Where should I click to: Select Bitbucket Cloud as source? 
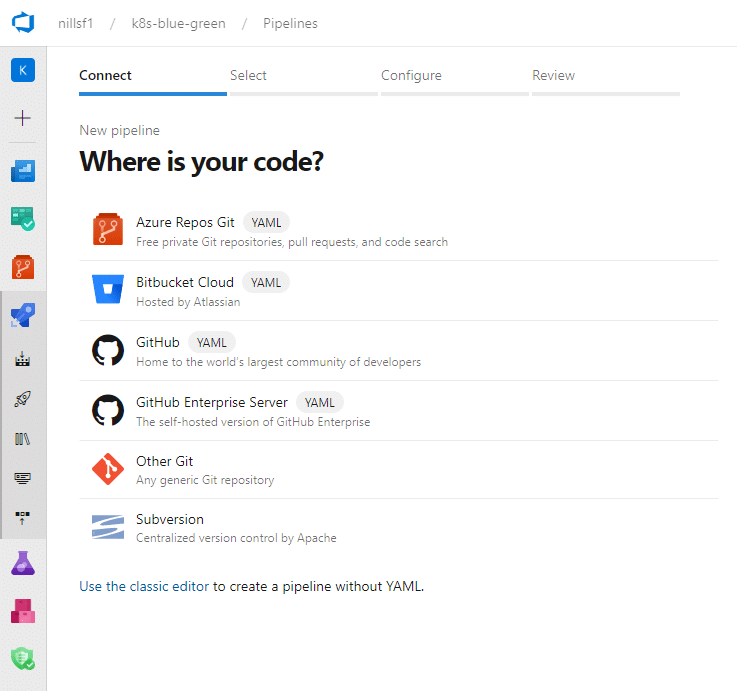399,291
